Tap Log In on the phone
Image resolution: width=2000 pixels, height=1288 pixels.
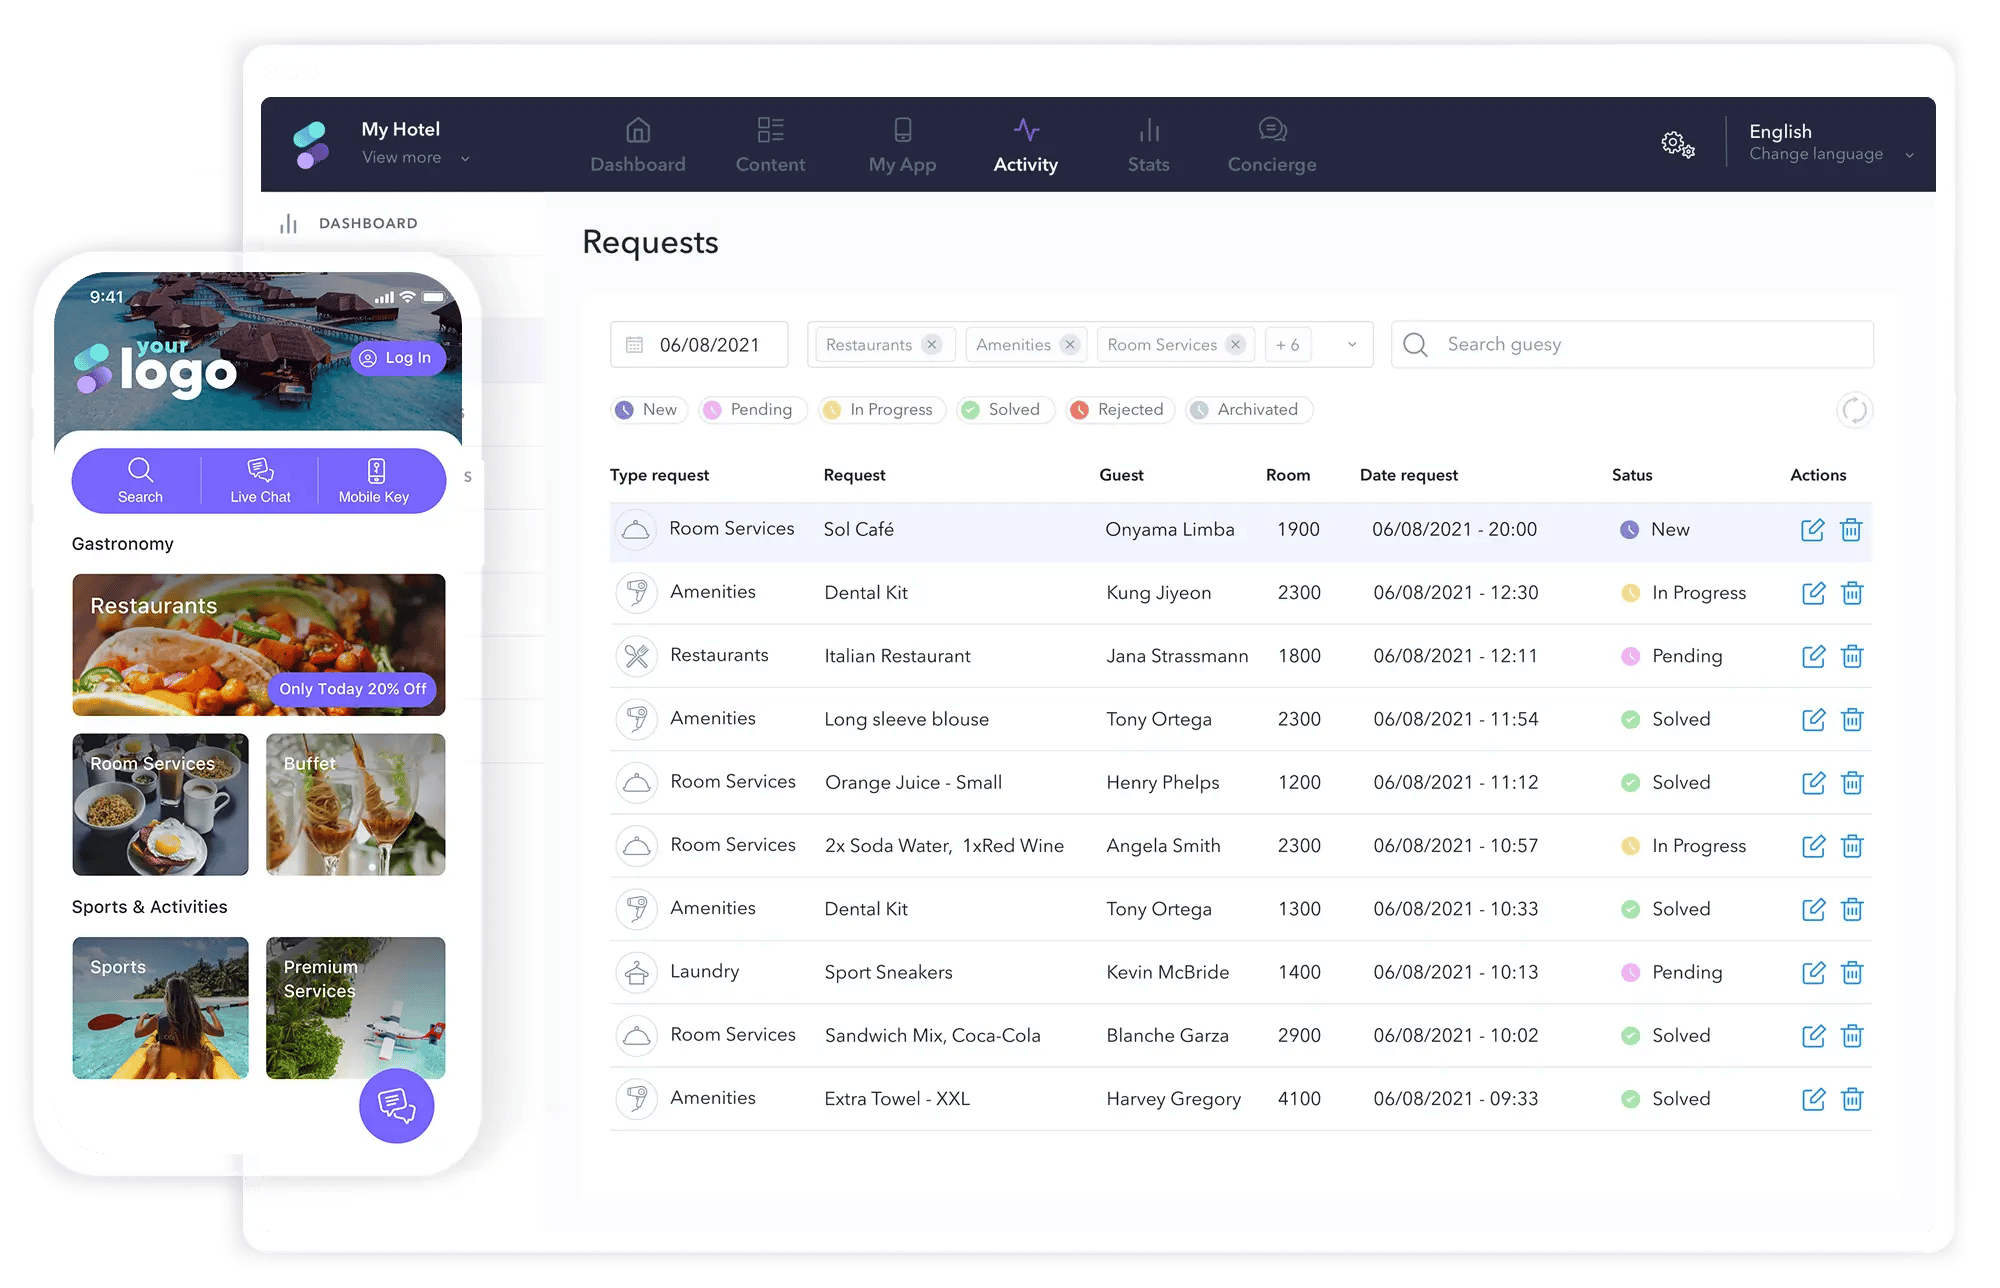click(397, 358)
